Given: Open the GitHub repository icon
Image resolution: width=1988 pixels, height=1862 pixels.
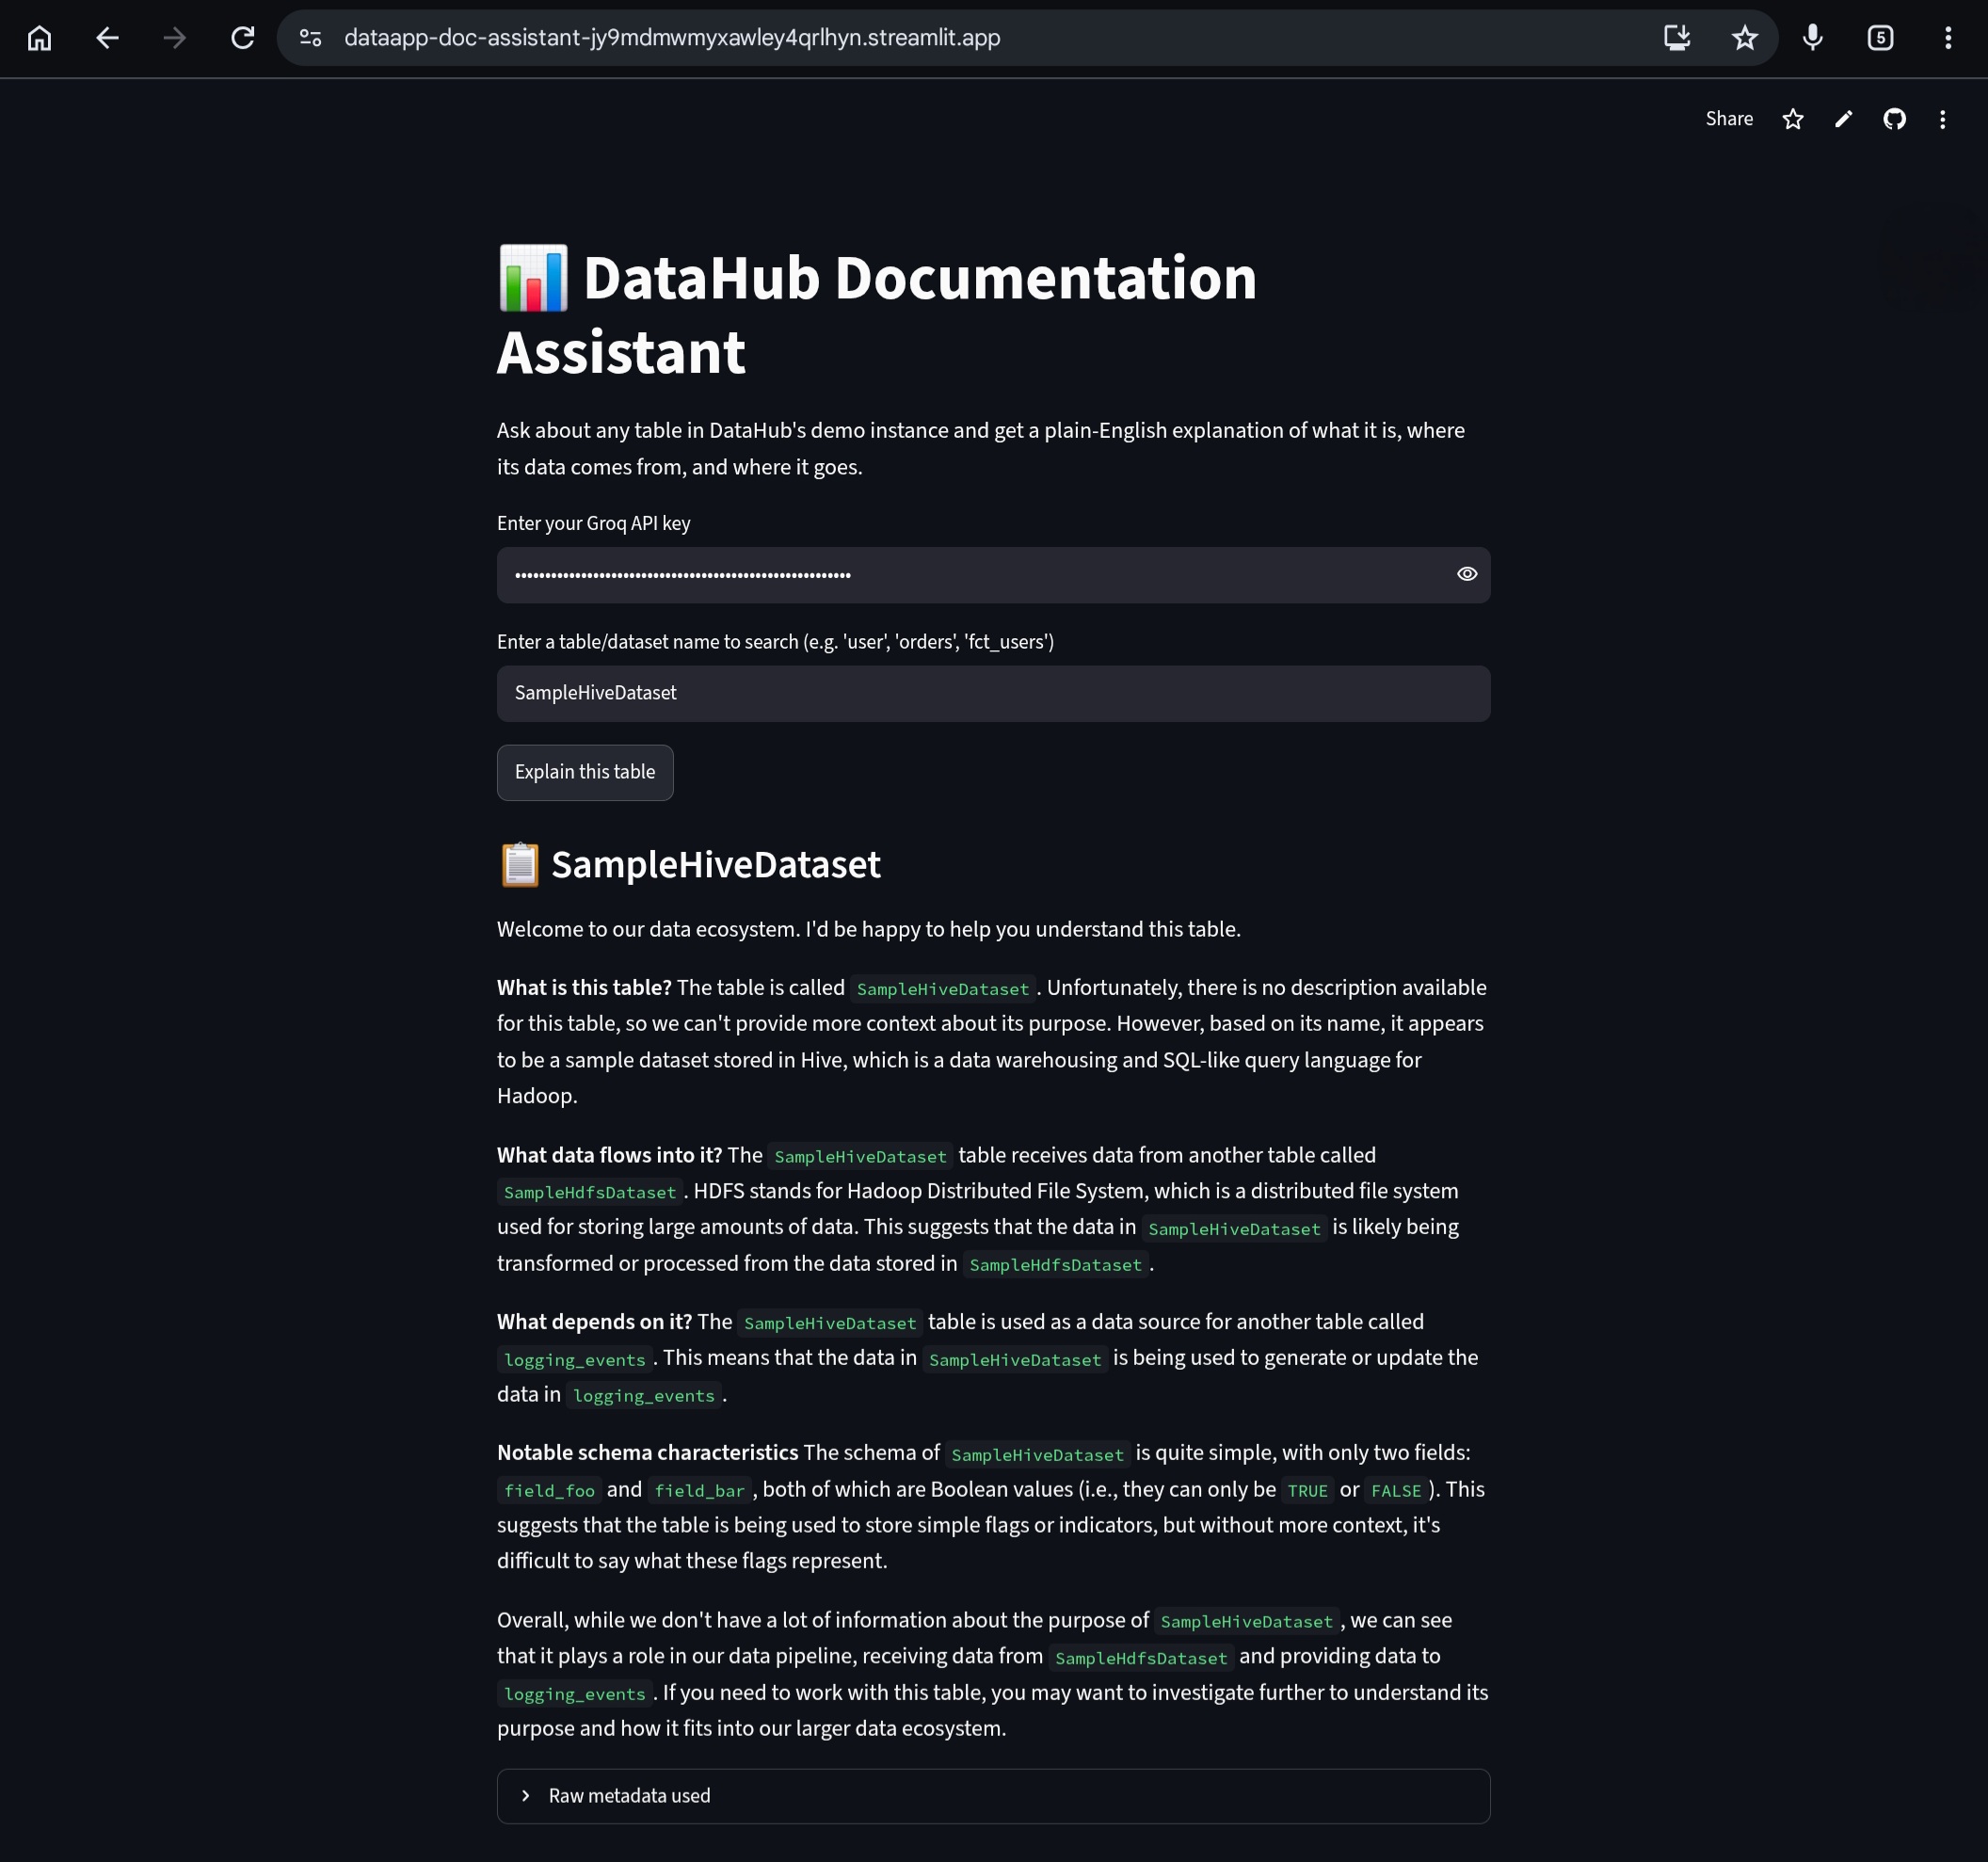Looking at the screenshot, I should click(1894, 119).
